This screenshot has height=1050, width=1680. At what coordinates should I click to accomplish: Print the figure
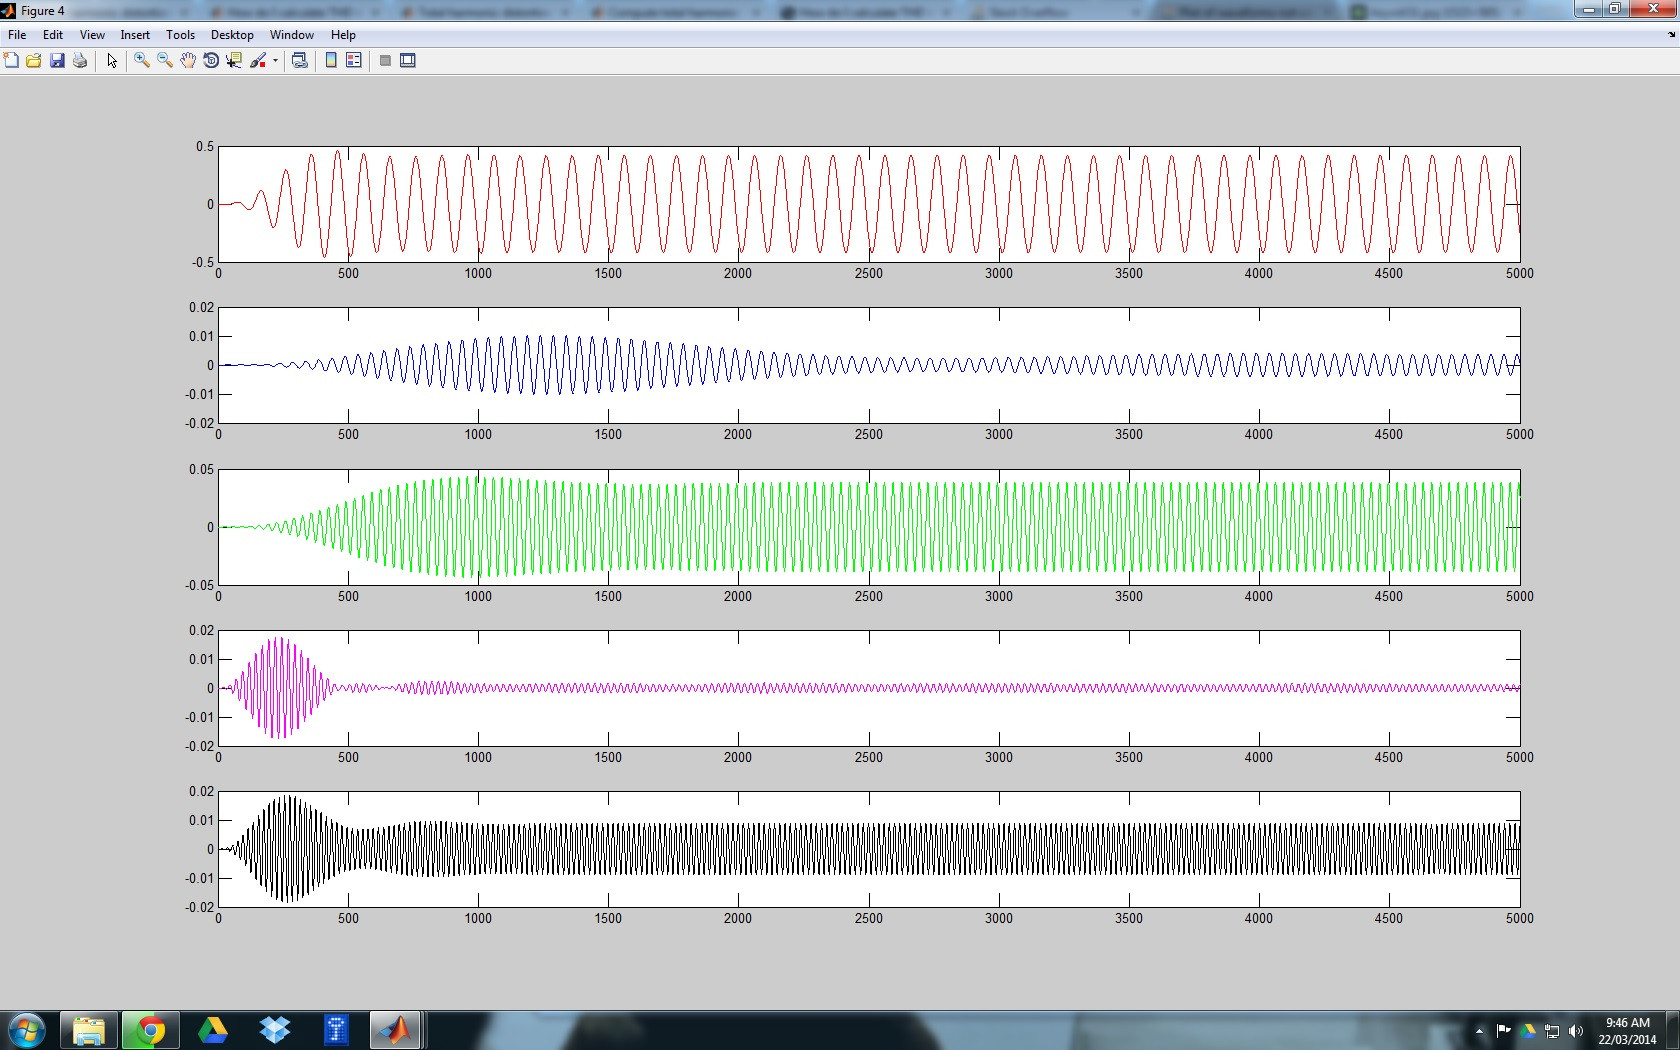[x=79, y=60]
